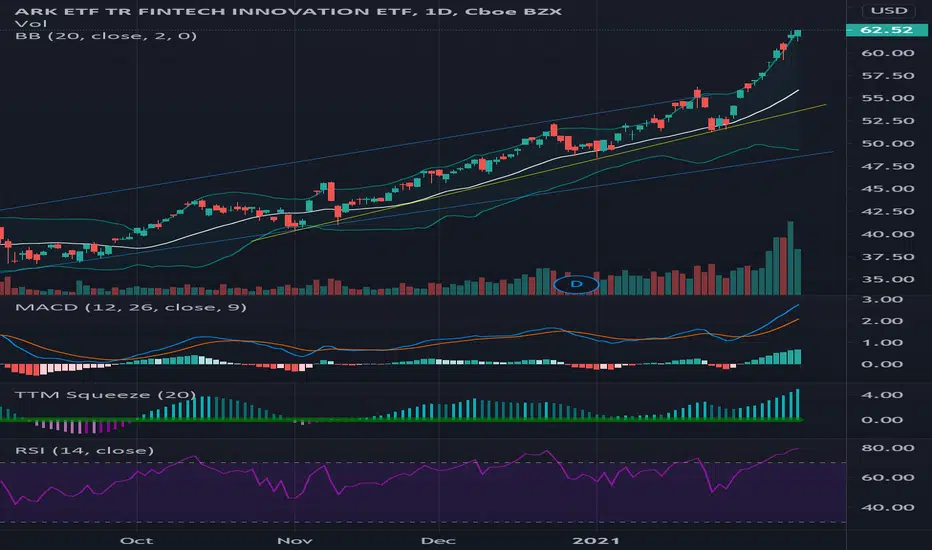The width and height of the screenshot is (932, 550).
Task: Click the 3.00 MACD scale label
Action: tap(882, 299)
